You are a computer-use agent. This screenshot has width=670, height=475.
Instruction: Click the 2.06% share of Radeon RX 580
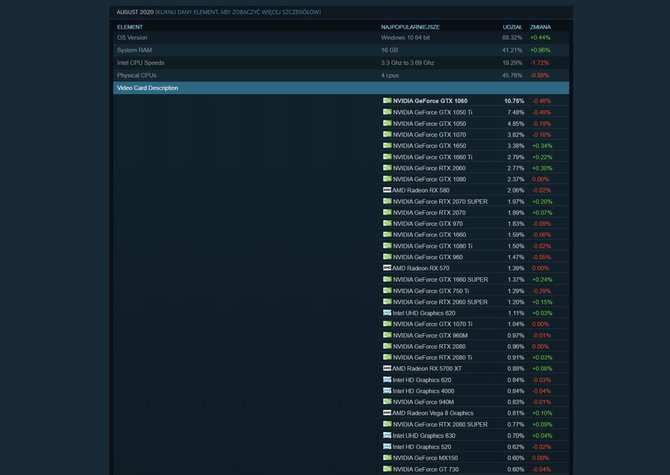click(516, 190)
